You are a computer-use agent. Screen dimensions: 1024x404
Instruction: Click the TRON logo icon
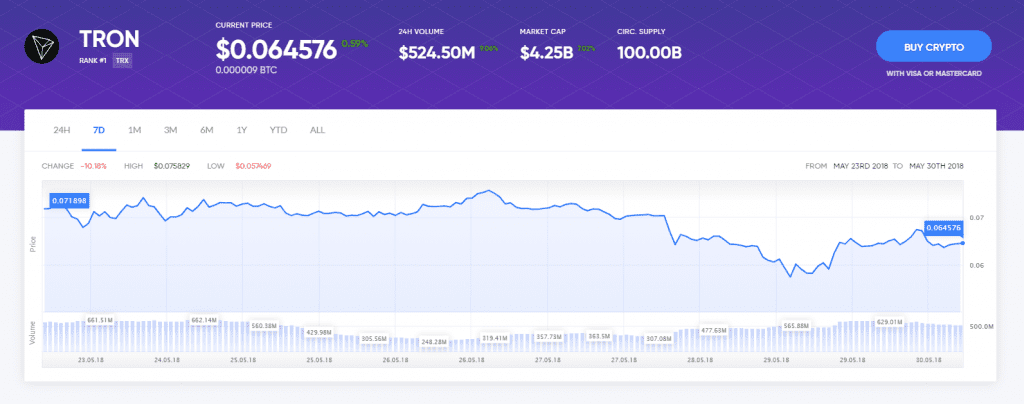tap(42, 47)
